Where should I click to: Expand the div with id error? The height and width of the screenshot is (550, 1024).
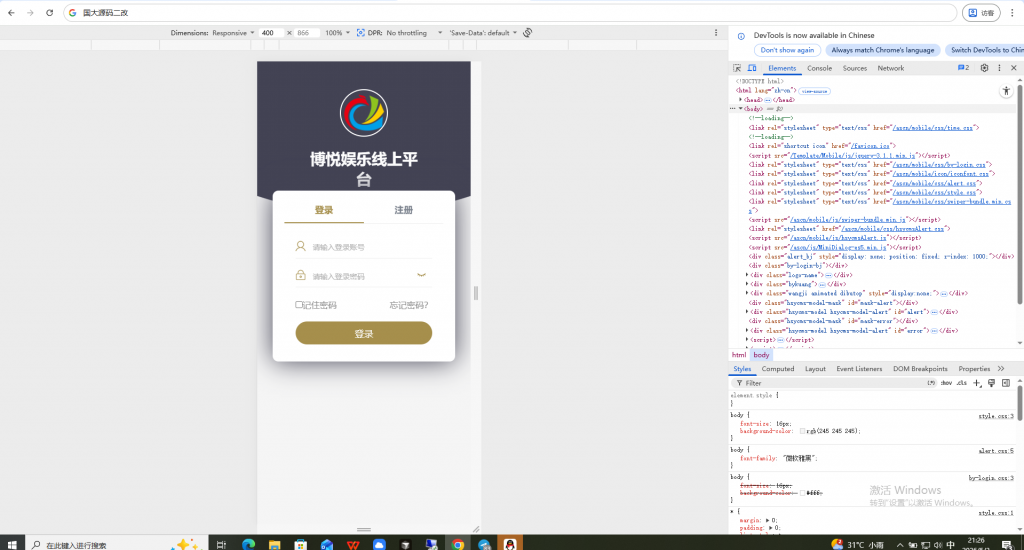pos(747,331)
